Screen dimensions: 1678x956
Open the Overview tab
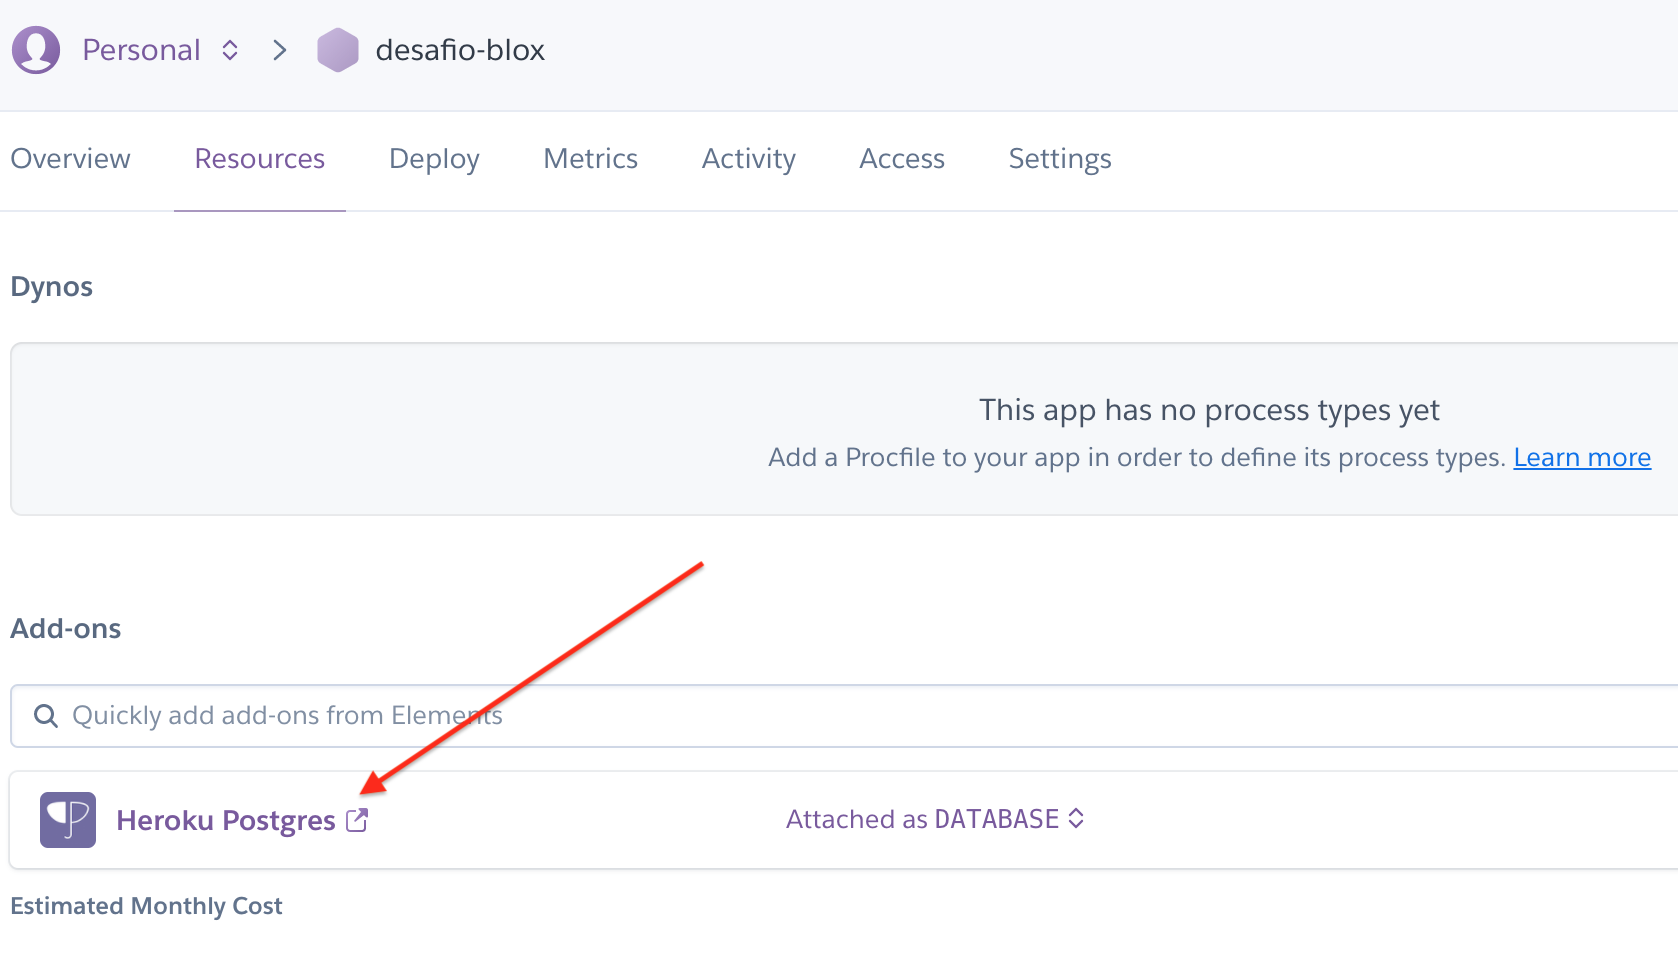(x=70, y=159)
